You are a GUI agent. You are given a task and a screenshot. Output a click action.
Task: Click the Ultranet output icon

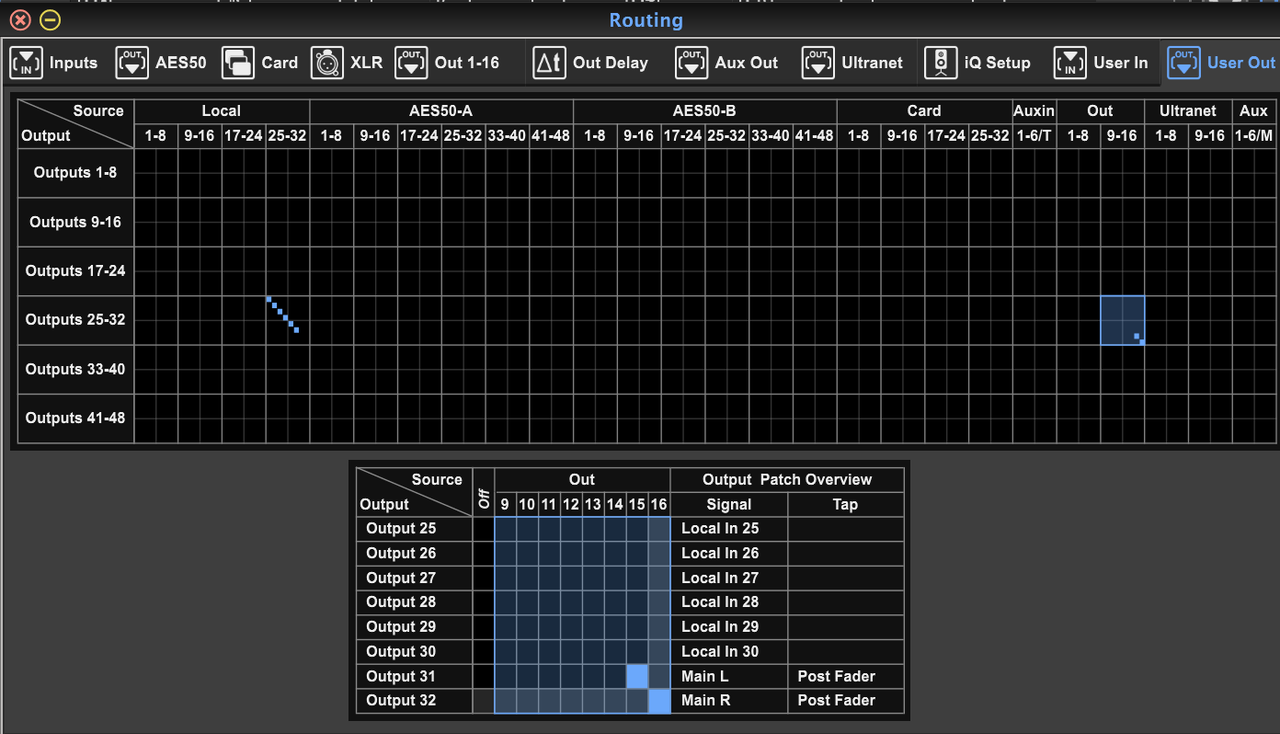tap(818, 63)
